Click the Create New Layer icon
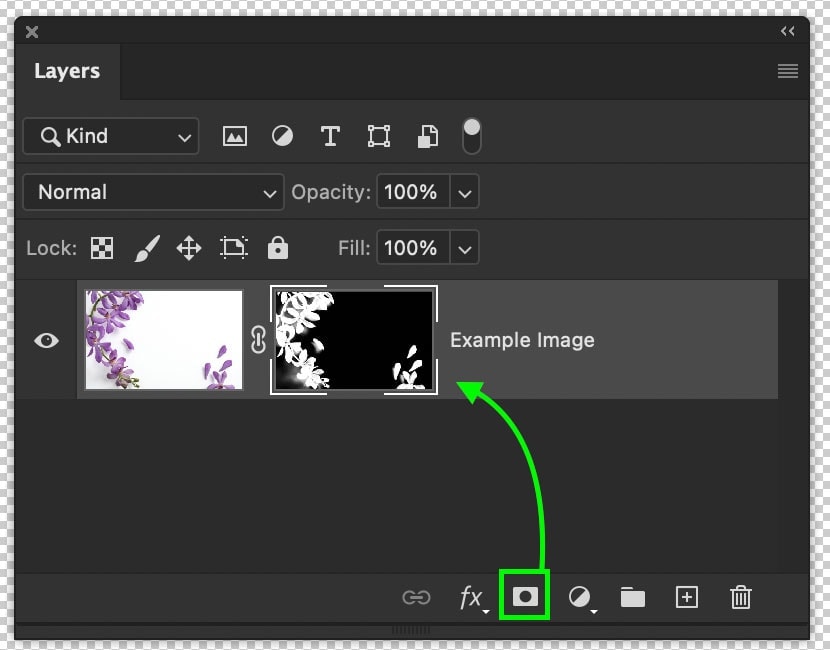The width and height of the screenshot is (830, 650). pyautogui.click(x=686, y=597)
